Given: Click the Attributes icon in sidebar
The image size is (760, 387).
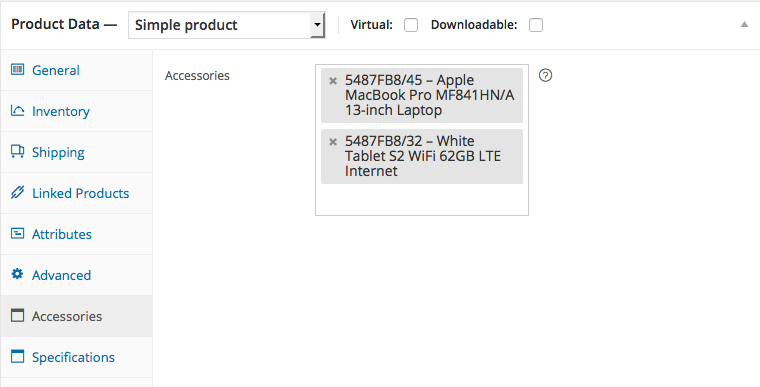Looking at the screenshot, I should point(17,233).
